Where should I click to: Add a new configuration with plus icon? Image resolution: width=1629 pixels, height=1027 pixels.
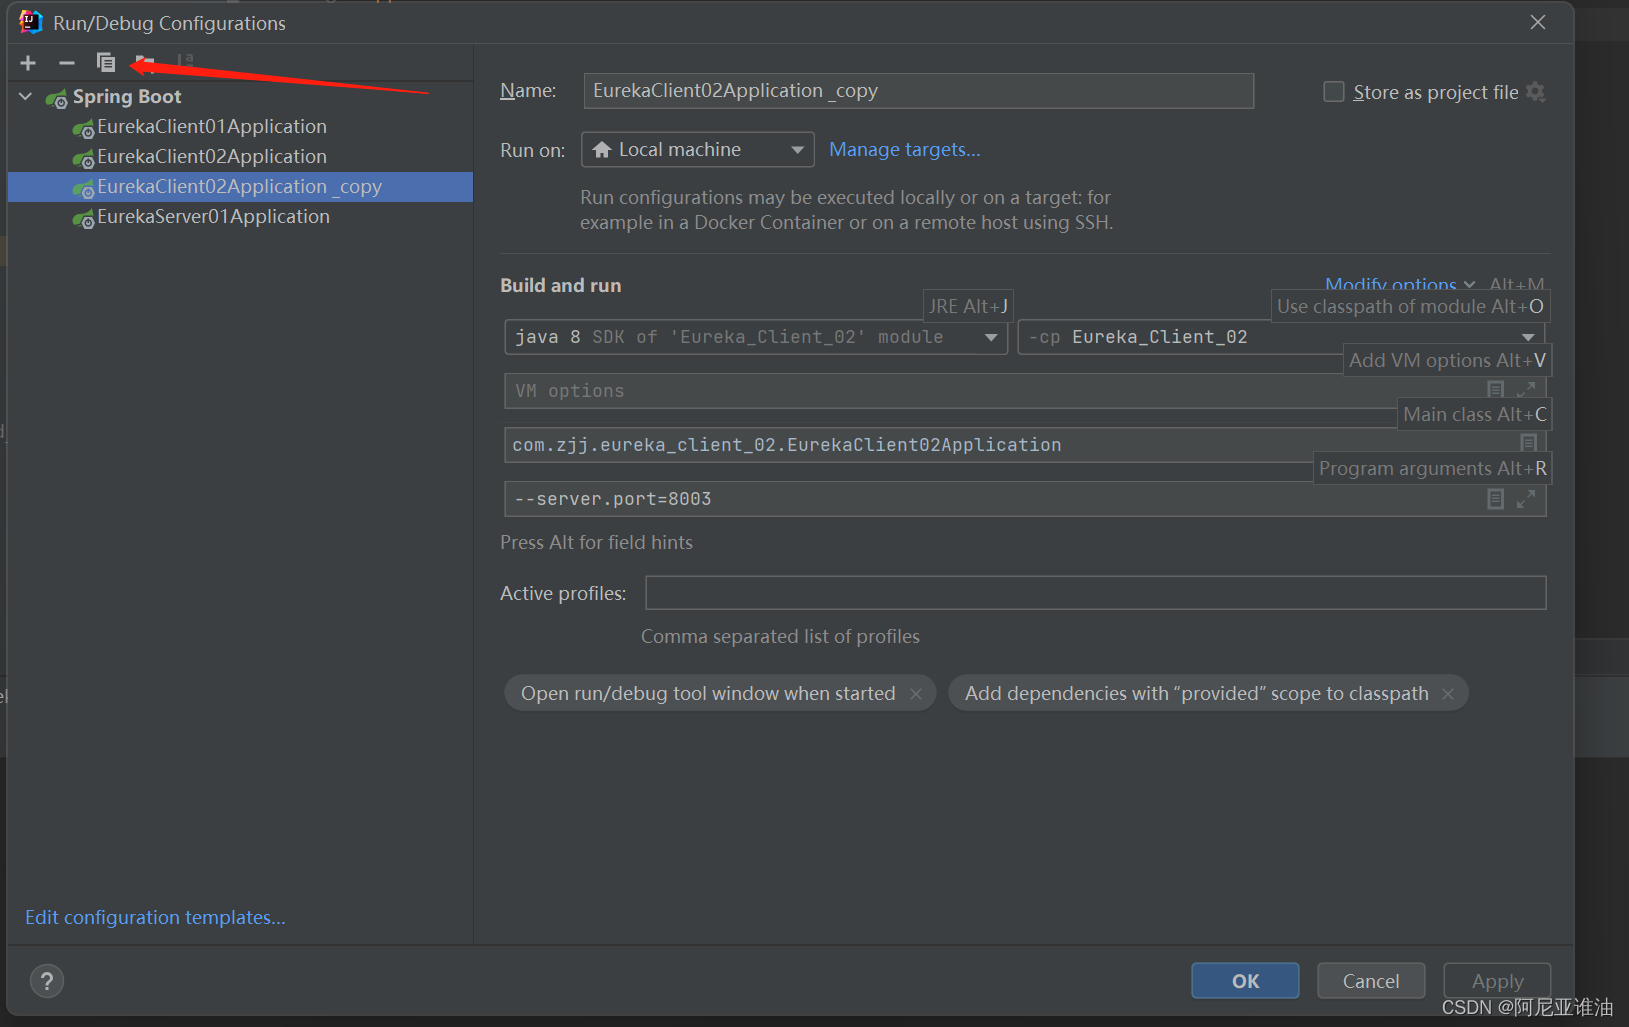tap(28, 63)
